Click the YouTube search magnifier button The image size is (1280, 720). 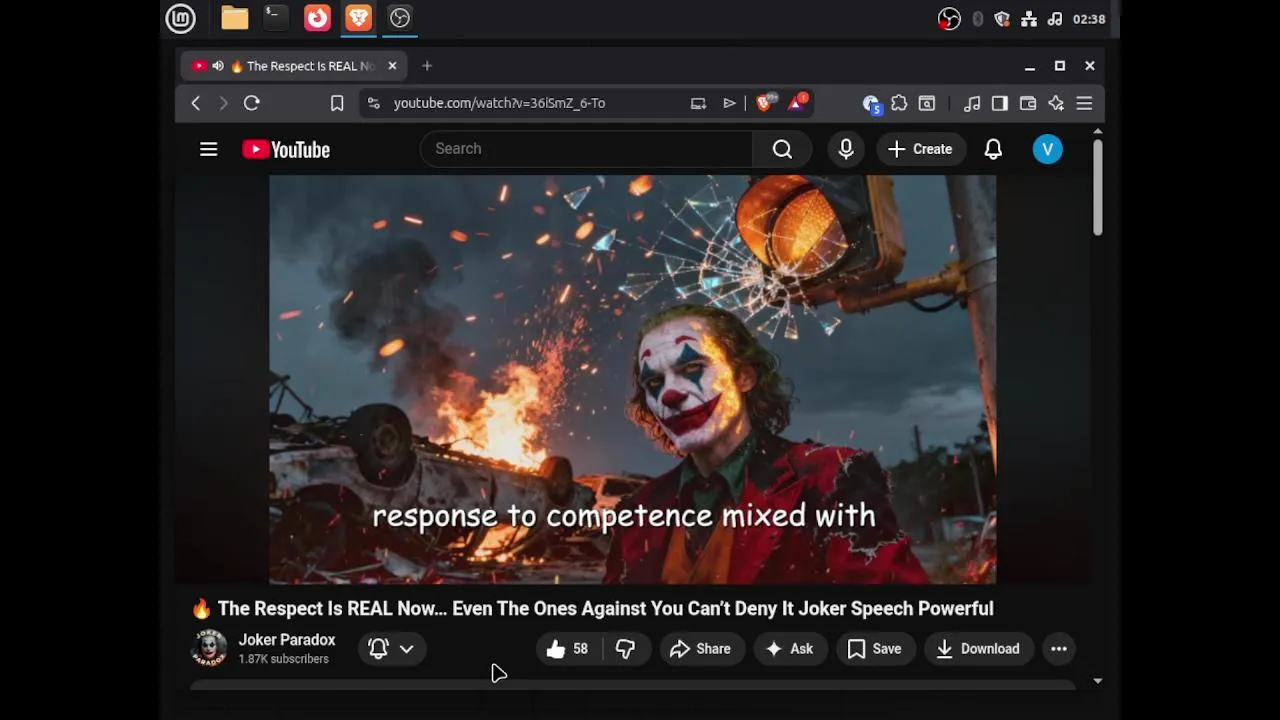782,149
